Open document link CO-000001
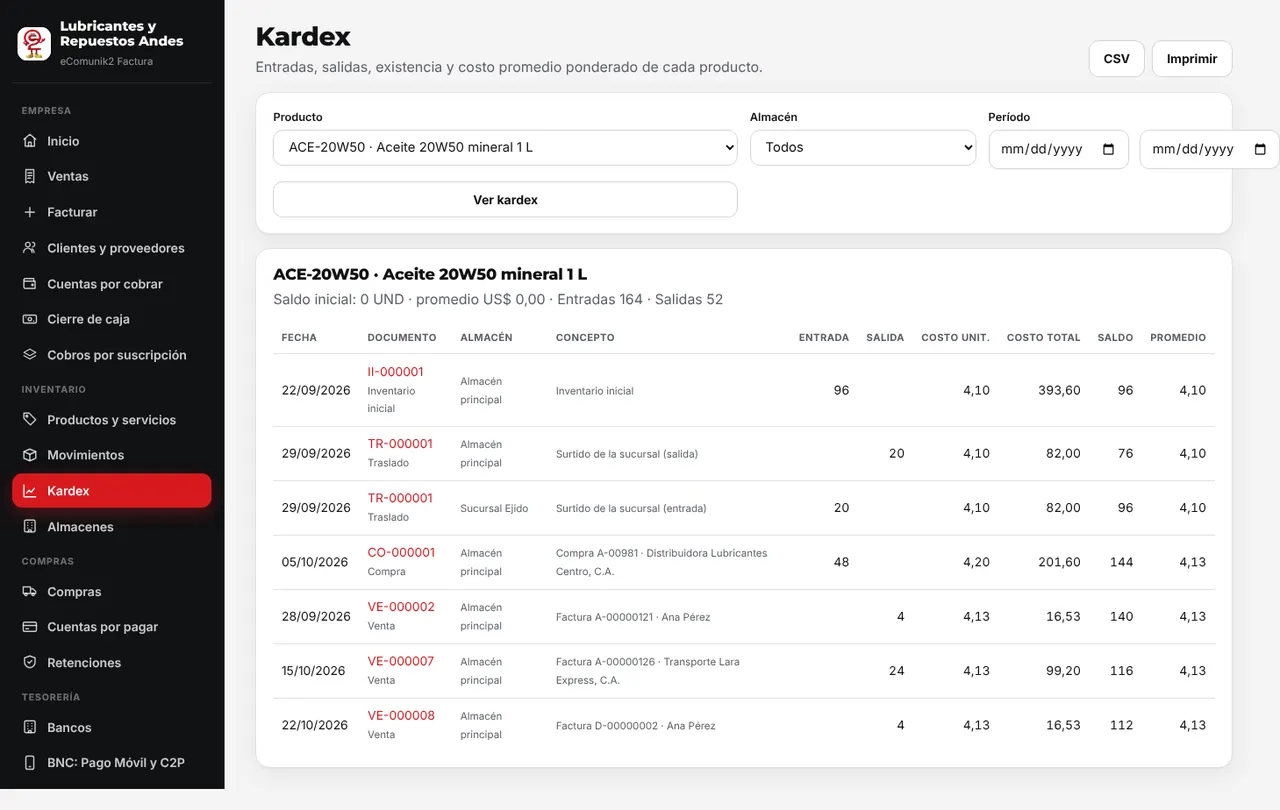The height and width of the screenshot is (810, 1280). [401, 552]
